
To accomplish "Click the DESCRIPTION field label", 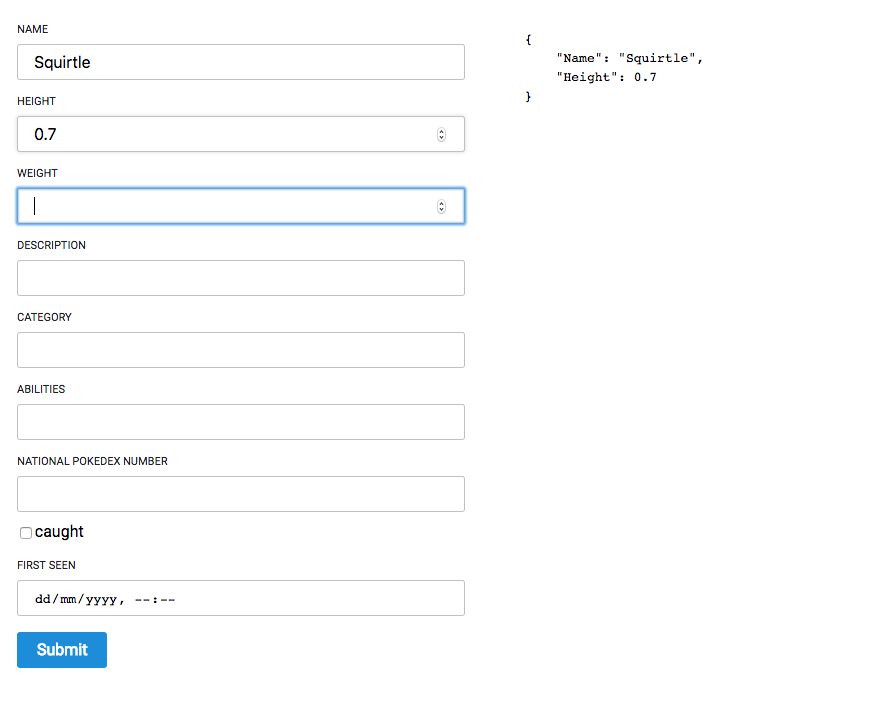I will 52,245.
